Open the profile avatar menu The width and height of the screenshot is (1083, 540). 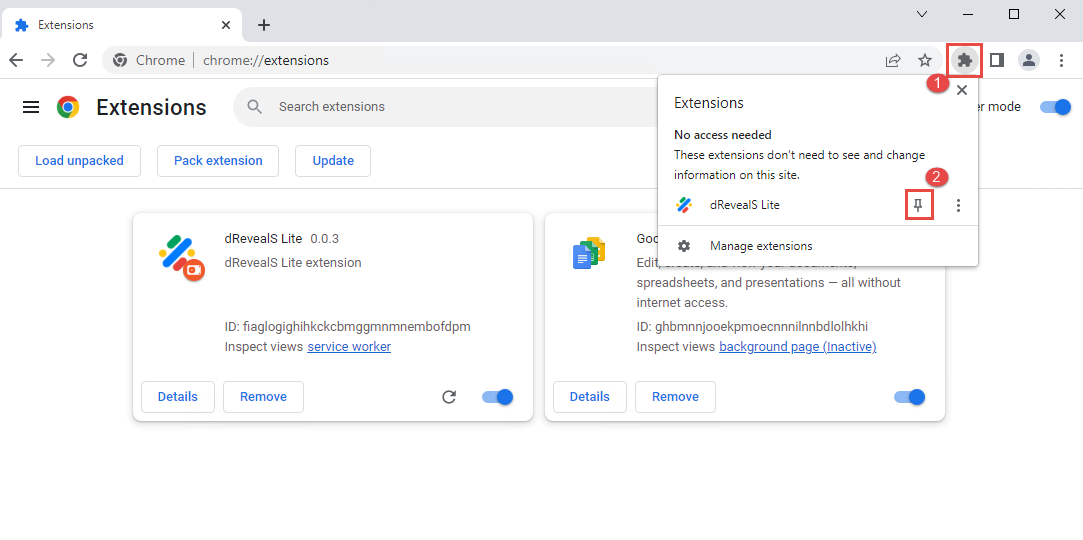pos(1029,60)
